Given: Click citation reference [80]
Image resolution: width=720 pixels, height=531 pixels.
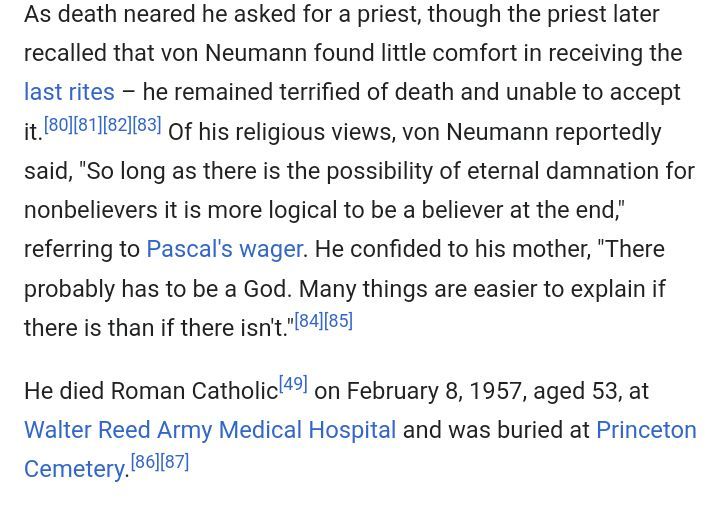Looking at the screenshot, I should (x=58, y=125).
